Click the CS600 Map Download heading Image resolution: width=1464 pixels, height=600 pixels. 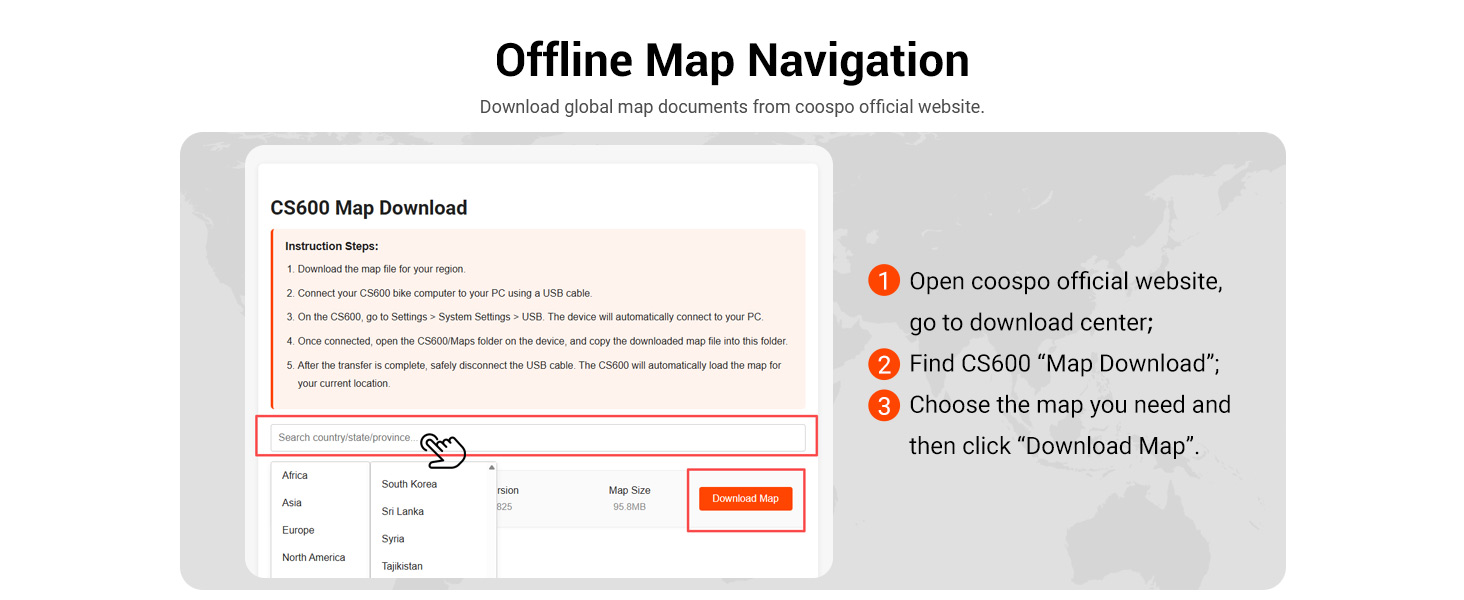[369, 208]
